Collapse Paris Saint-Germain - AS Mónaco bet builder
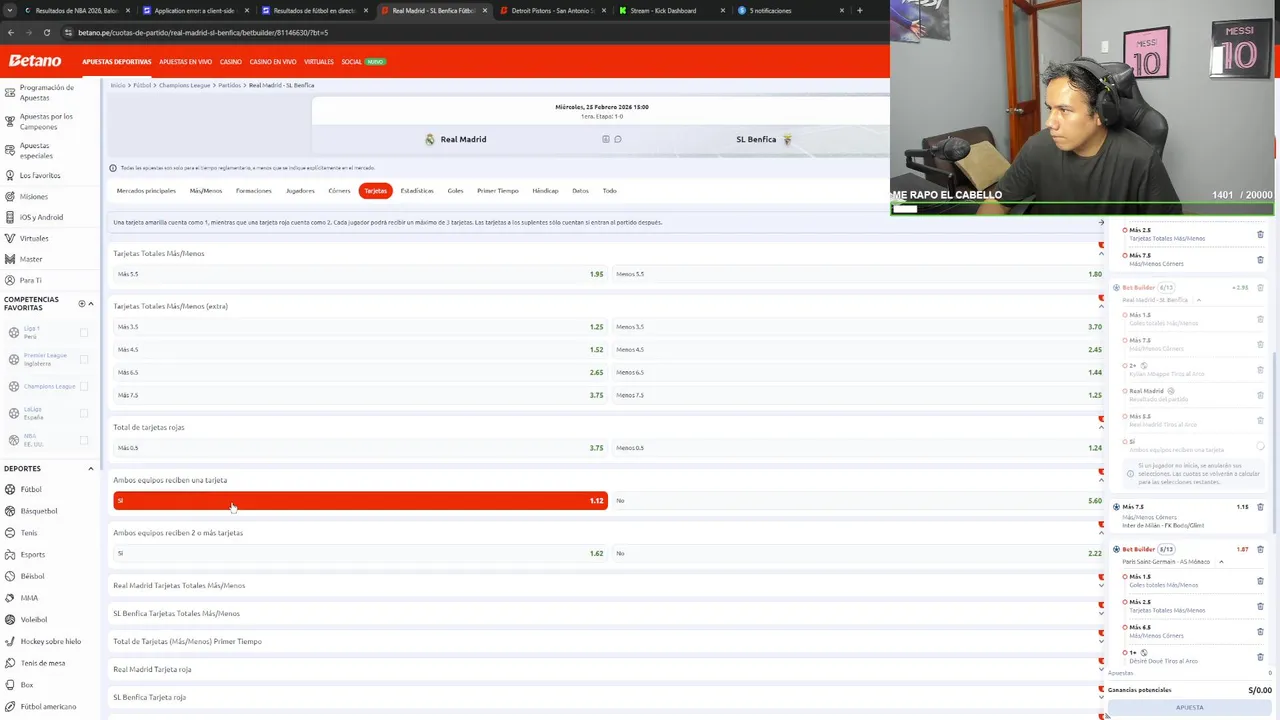Image resolution: width=1280 pixels, height=720 pixels. [x=1221, y=562]
